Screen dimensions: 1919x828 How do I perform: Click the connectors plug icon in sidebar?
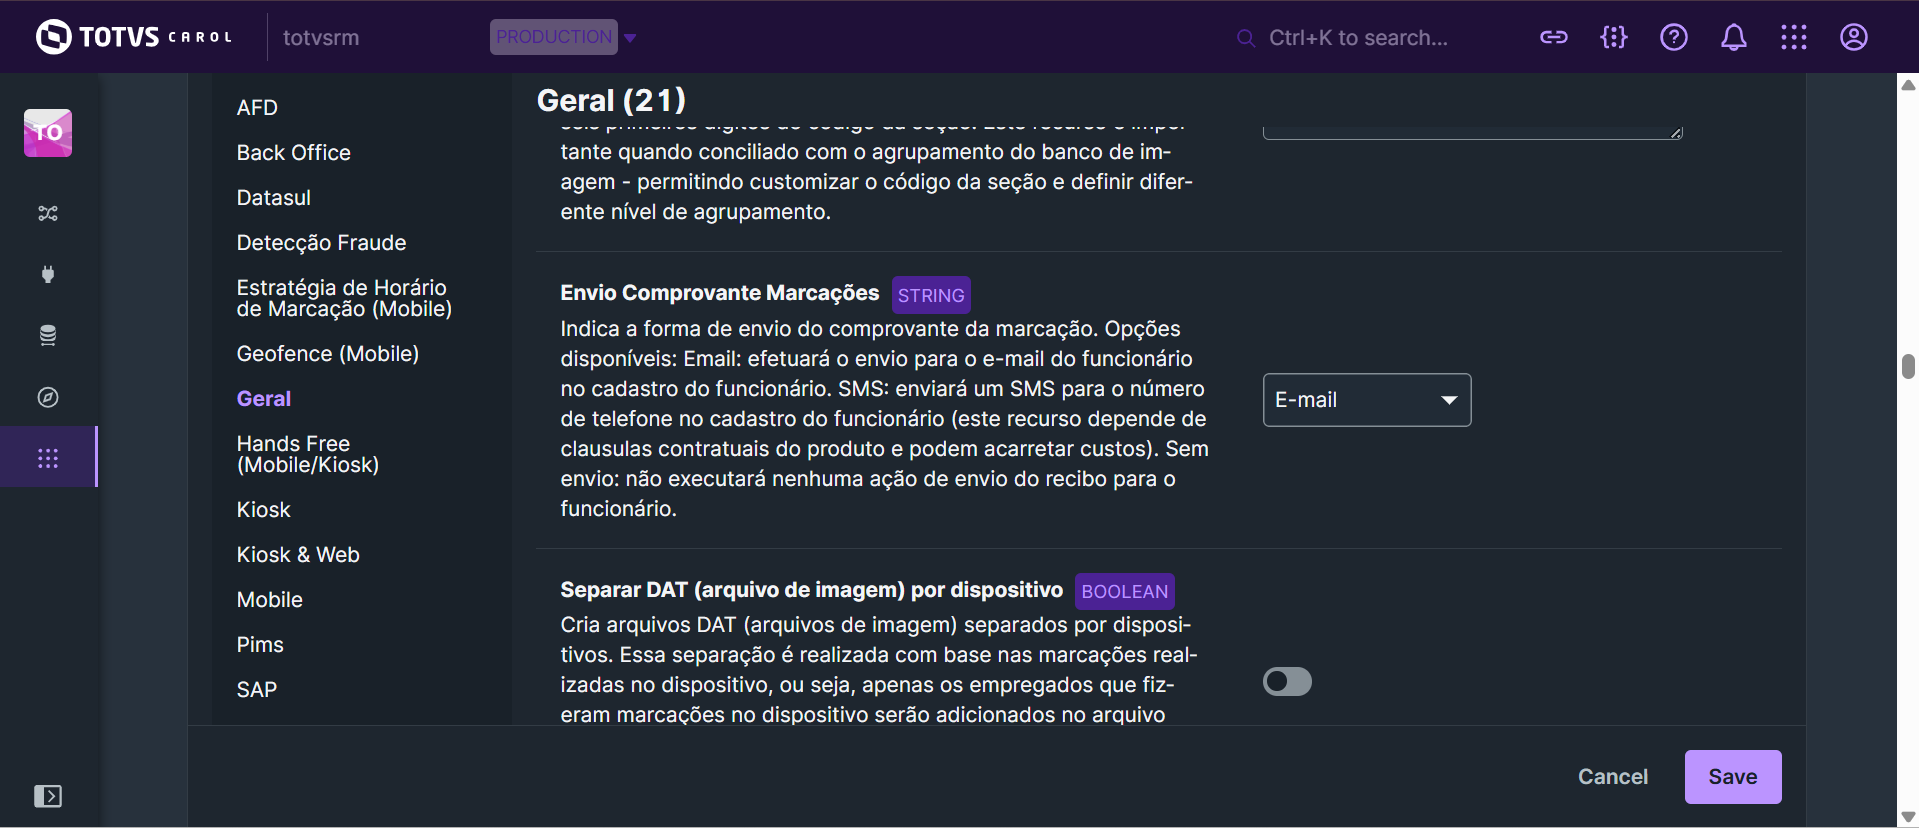pyautogui.click(x=48, y=274)
